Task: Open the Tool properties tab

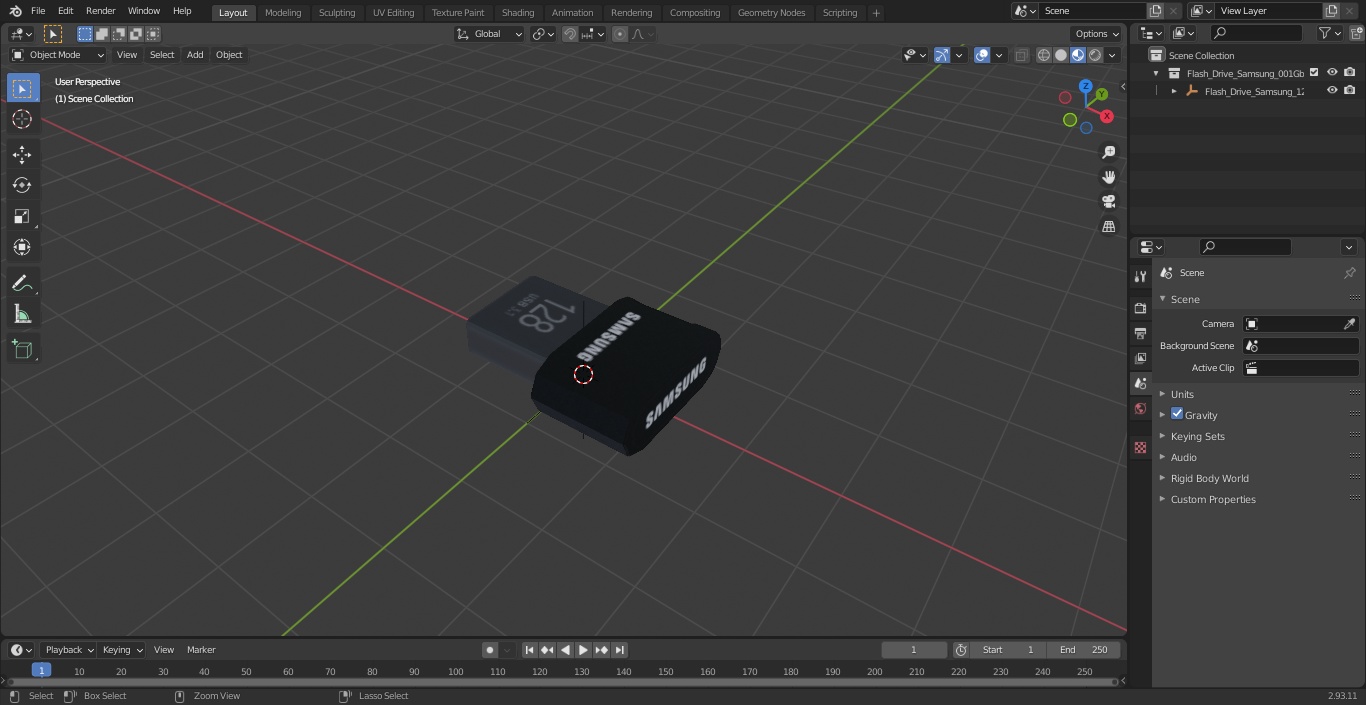Action: [1140, 276]
